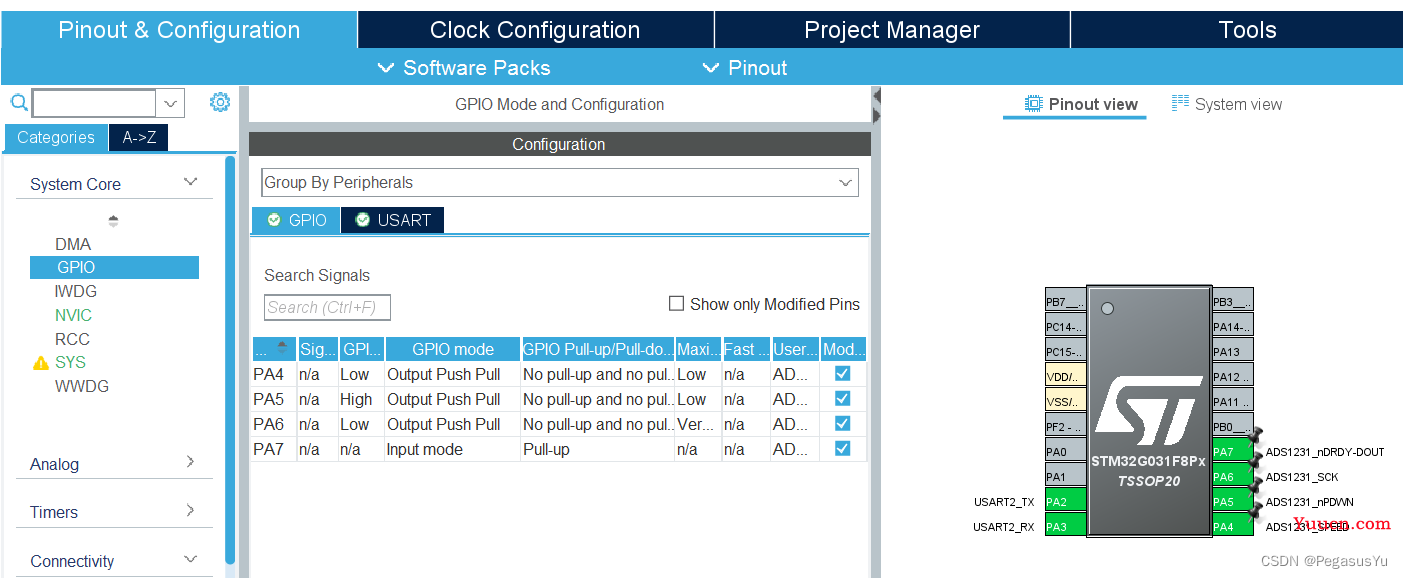The image size is (1403, 578).
Task: Click pin PB7 on chip
Action: tap(1065, 301)
